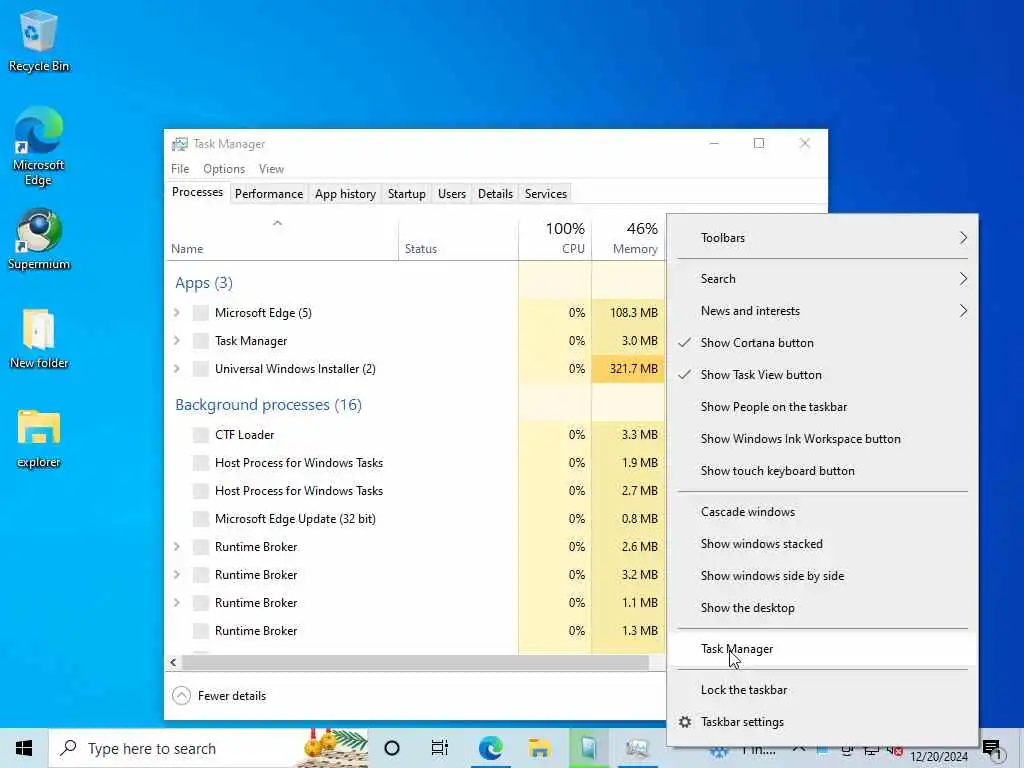Open the Windows Start button

click(24, 748)
